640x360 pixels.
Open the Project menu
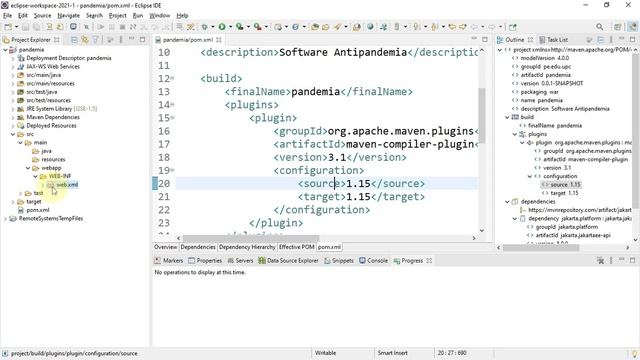118,16
